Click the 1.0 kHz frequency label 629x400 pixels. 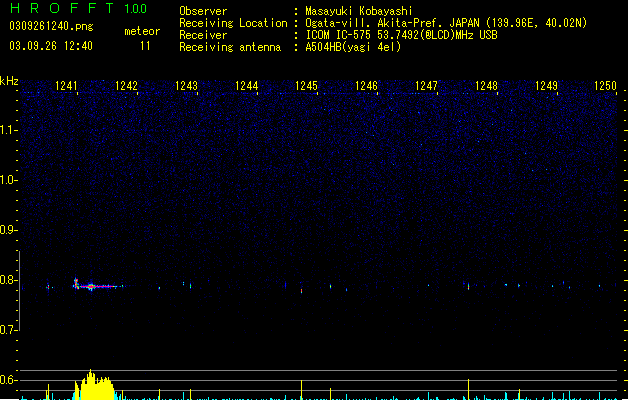coord(8,180)
